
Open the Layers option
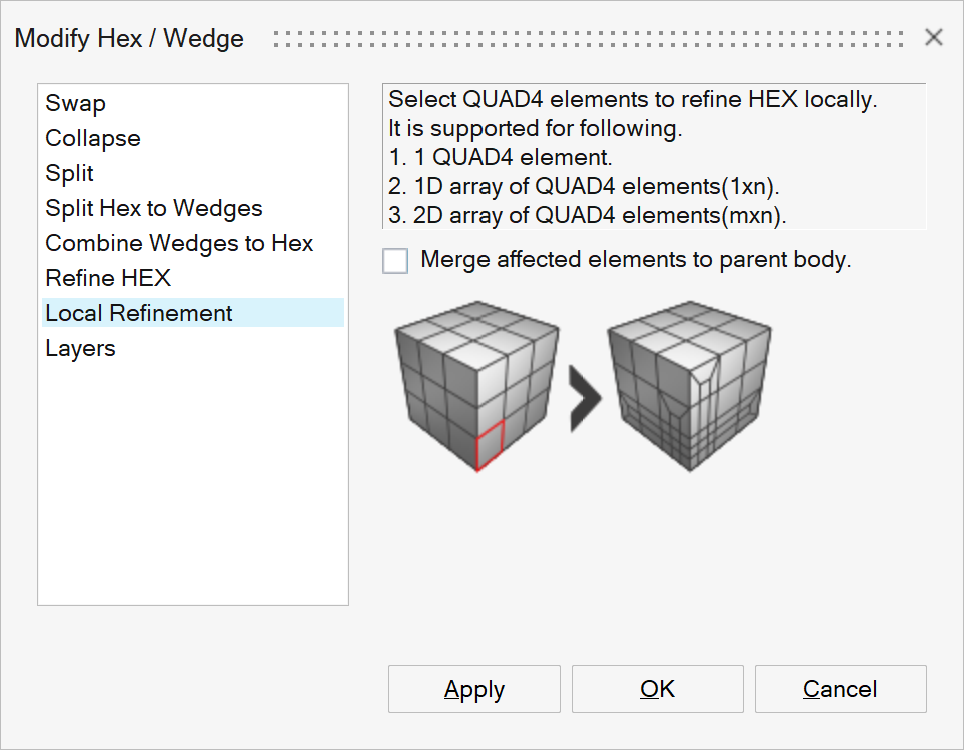(x=80, y=348)
